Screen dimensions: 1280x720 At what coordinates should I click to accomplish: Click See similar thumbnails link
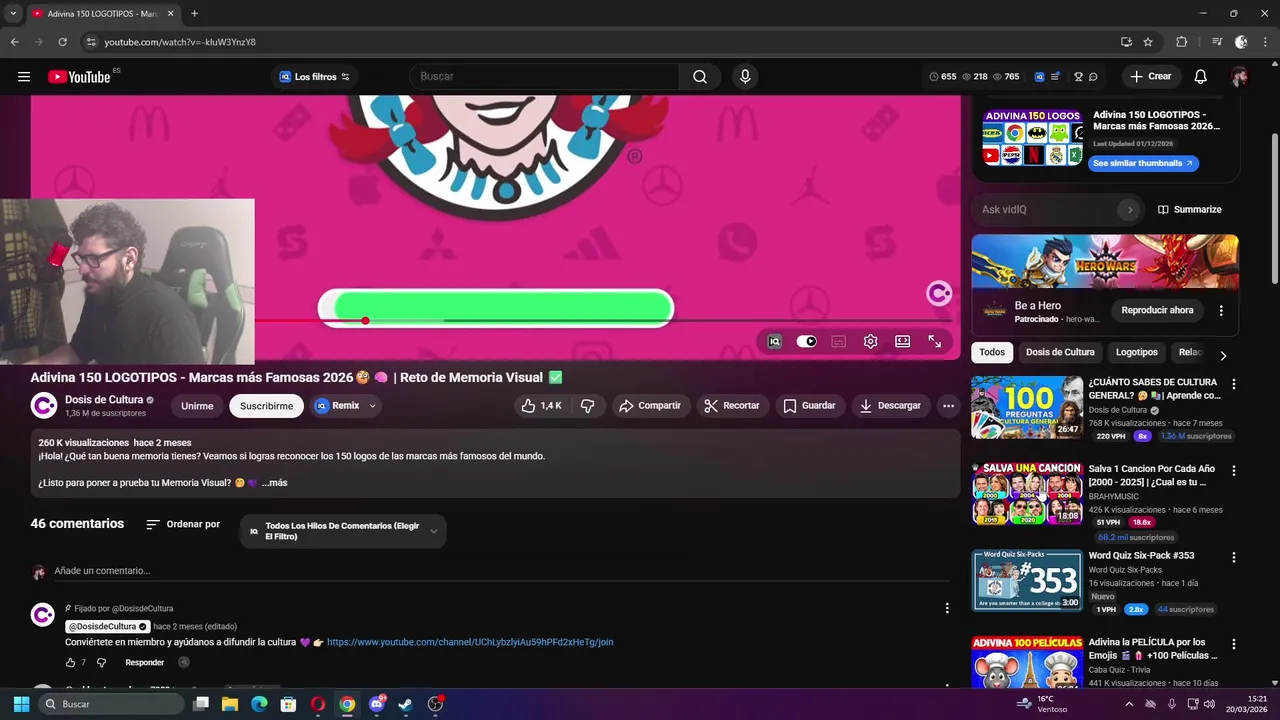1143,163
